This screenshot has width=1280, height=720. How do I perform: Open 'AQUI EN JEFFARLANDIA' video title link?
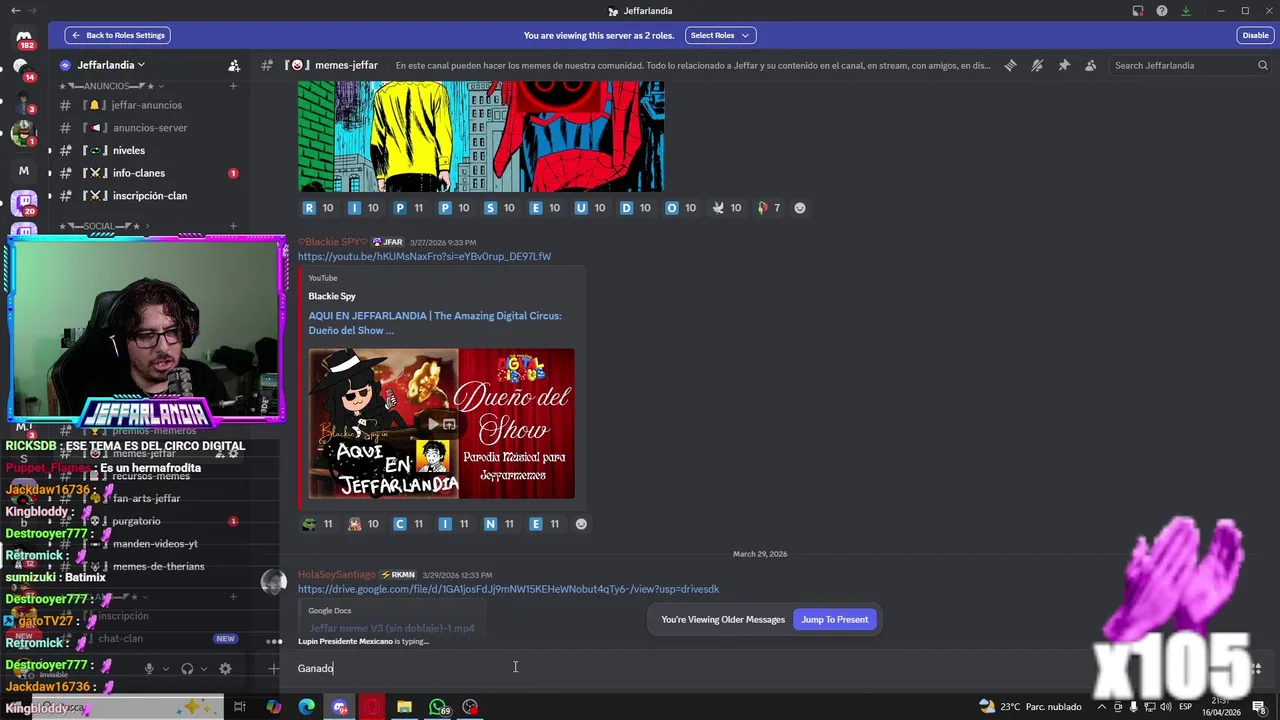pos(435,323)
